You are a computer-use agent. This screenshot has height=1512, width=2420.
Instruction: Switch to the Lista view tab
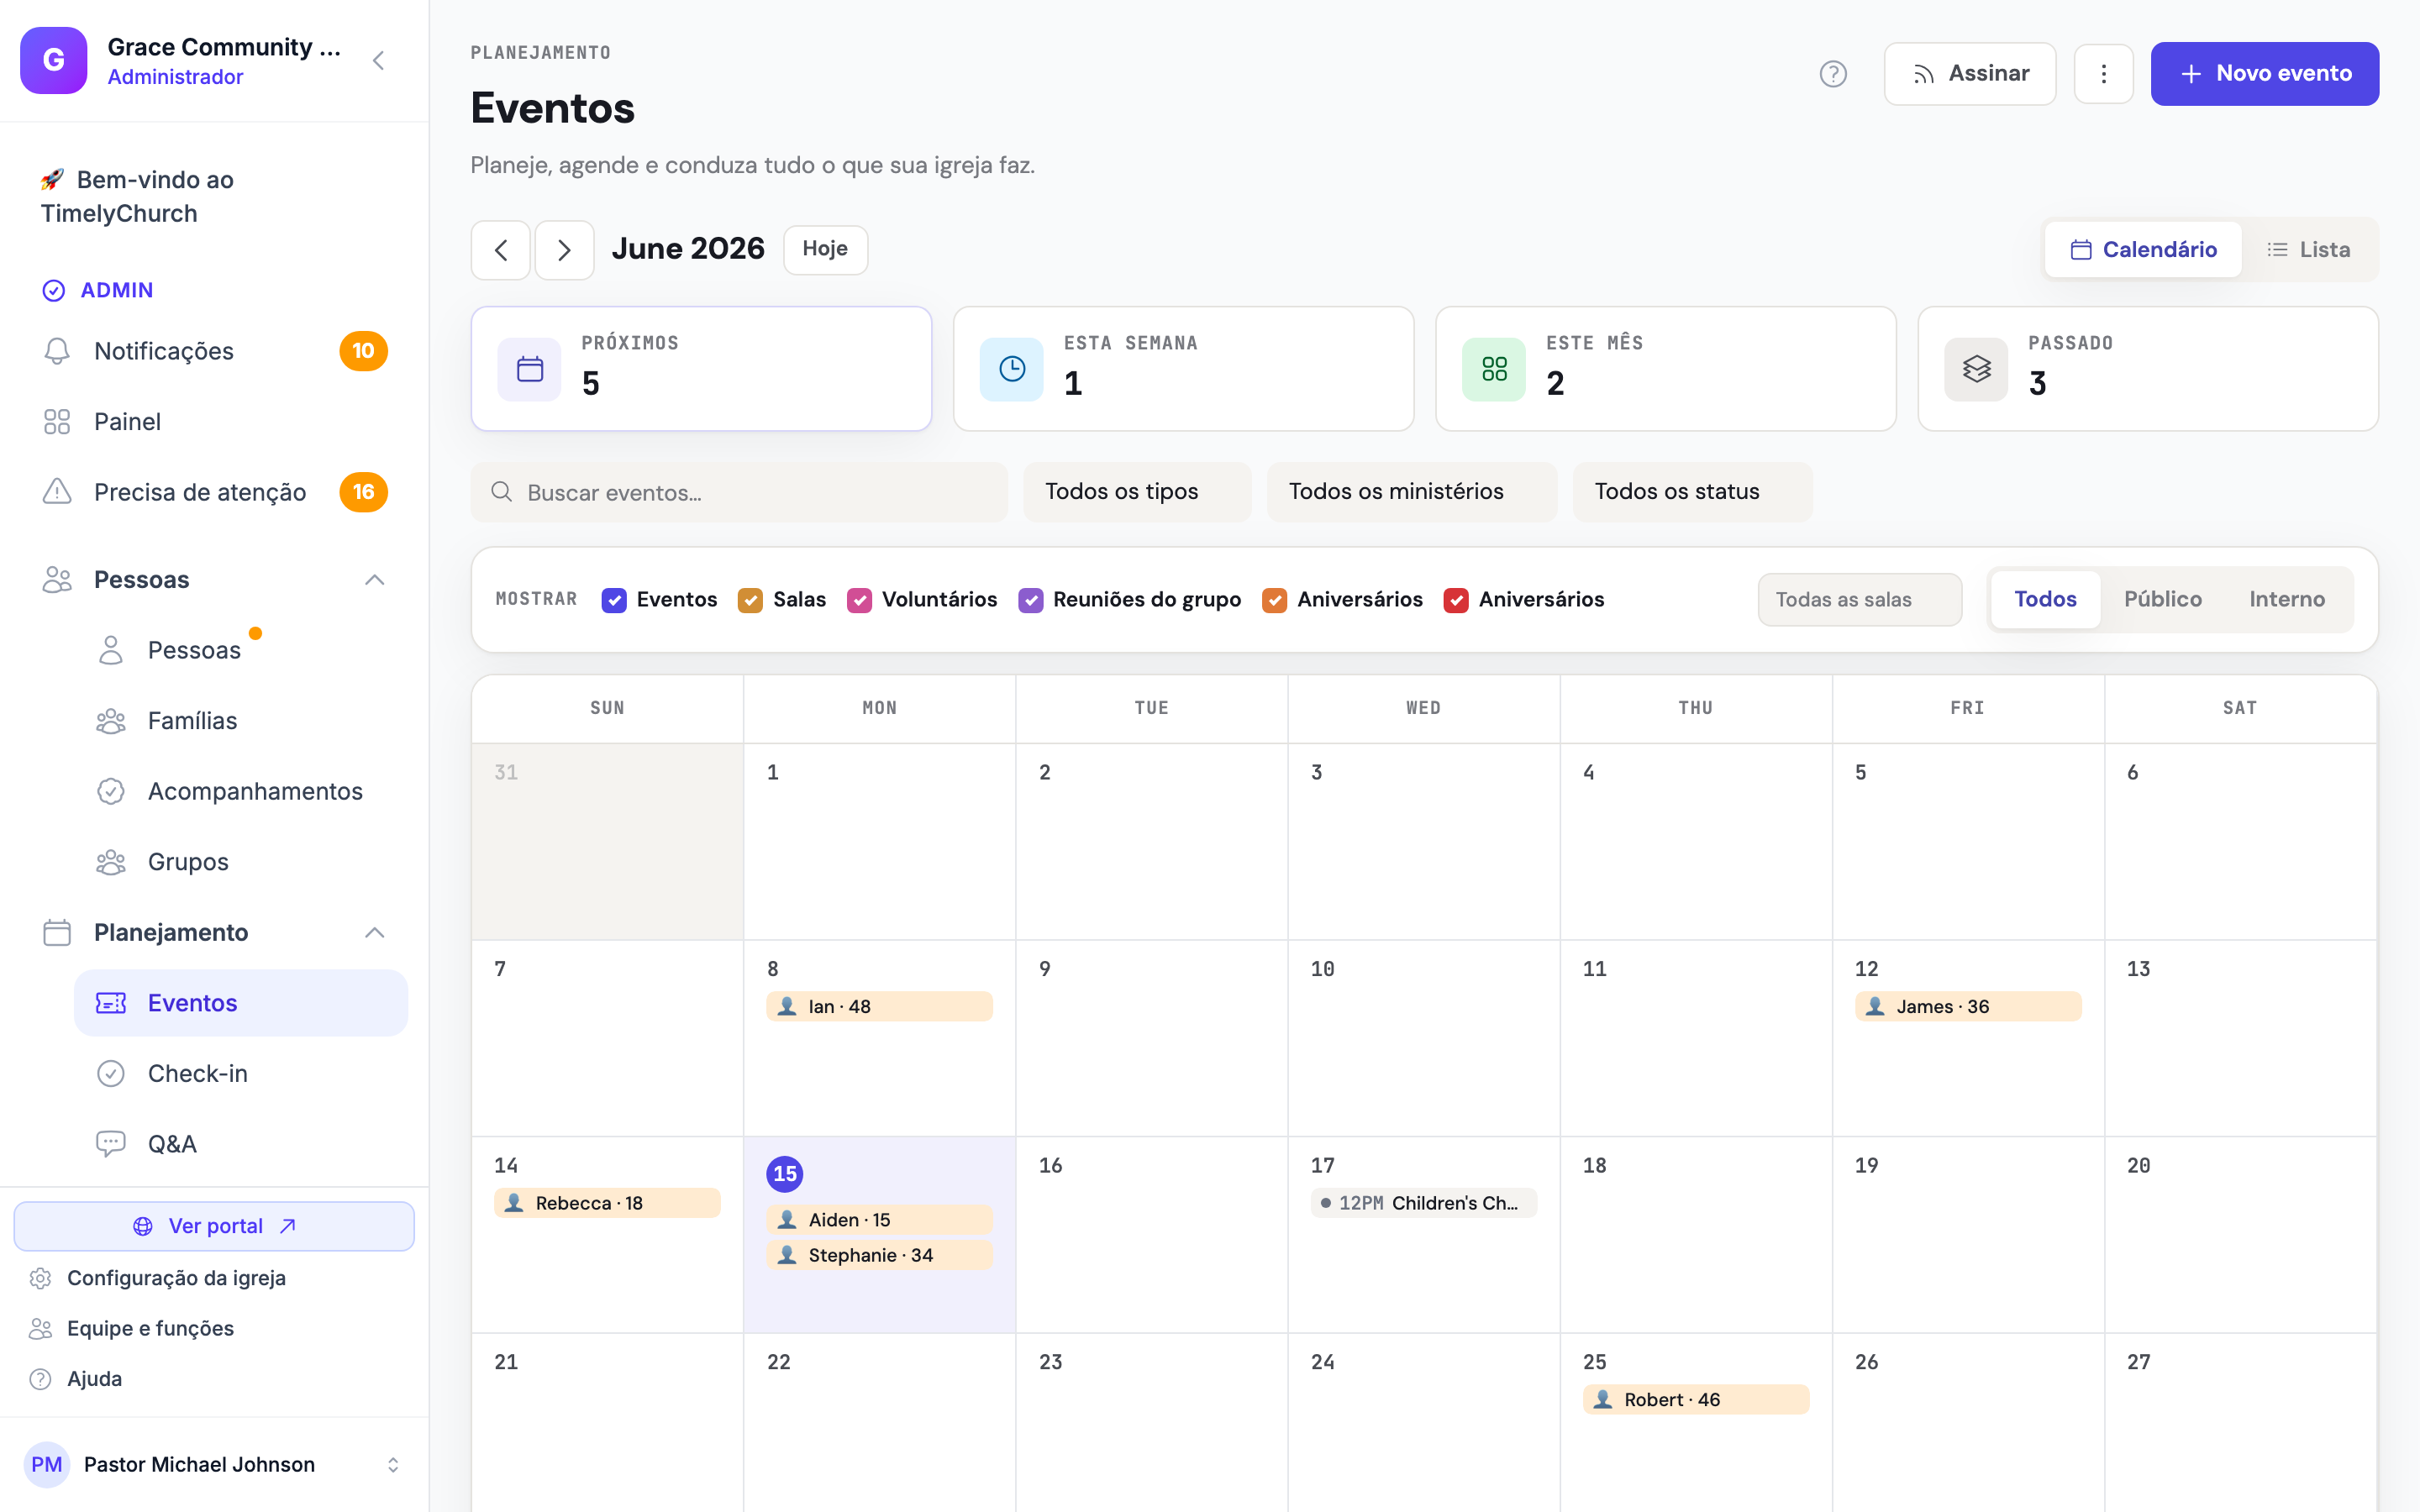(x=2308, y=250)
